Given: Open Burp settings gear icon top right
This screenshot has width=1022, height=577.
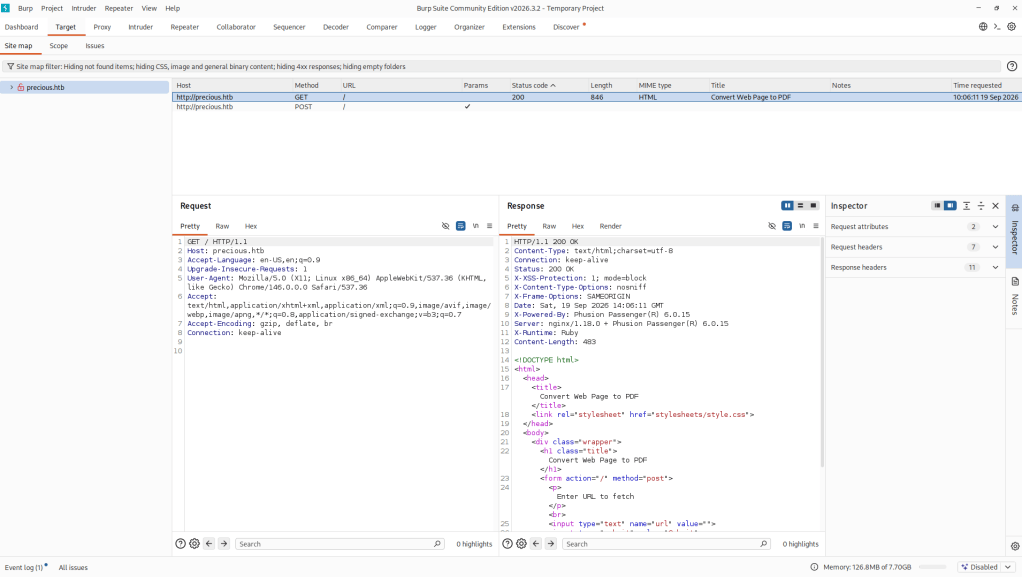Looking at the screenshot, I should pyautogui.click(x=1012, y=27).
